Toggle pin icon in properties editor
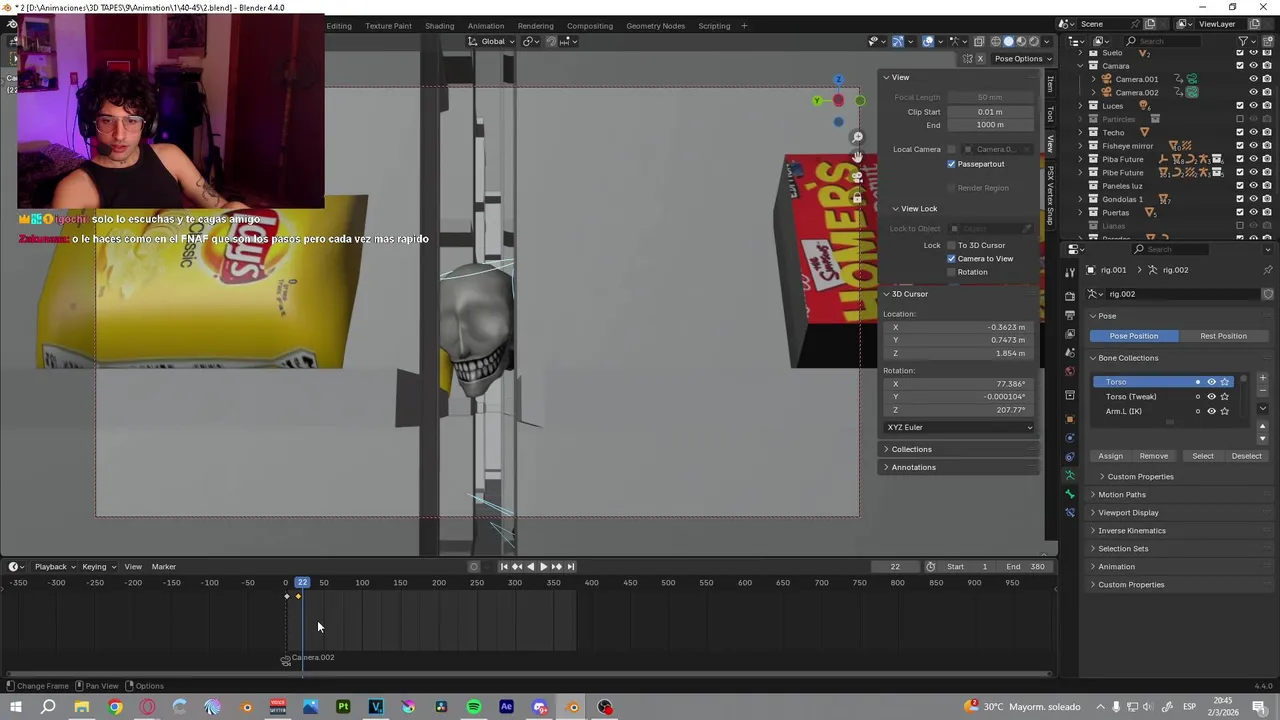Viewport: 1280px width, 720px height. [x=1268, y=270]
